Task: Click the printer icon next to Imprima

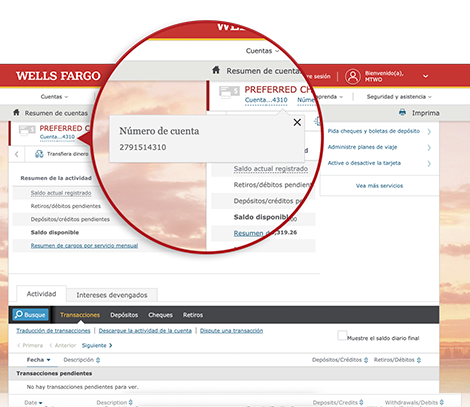Action: click(x=403, y=112)
